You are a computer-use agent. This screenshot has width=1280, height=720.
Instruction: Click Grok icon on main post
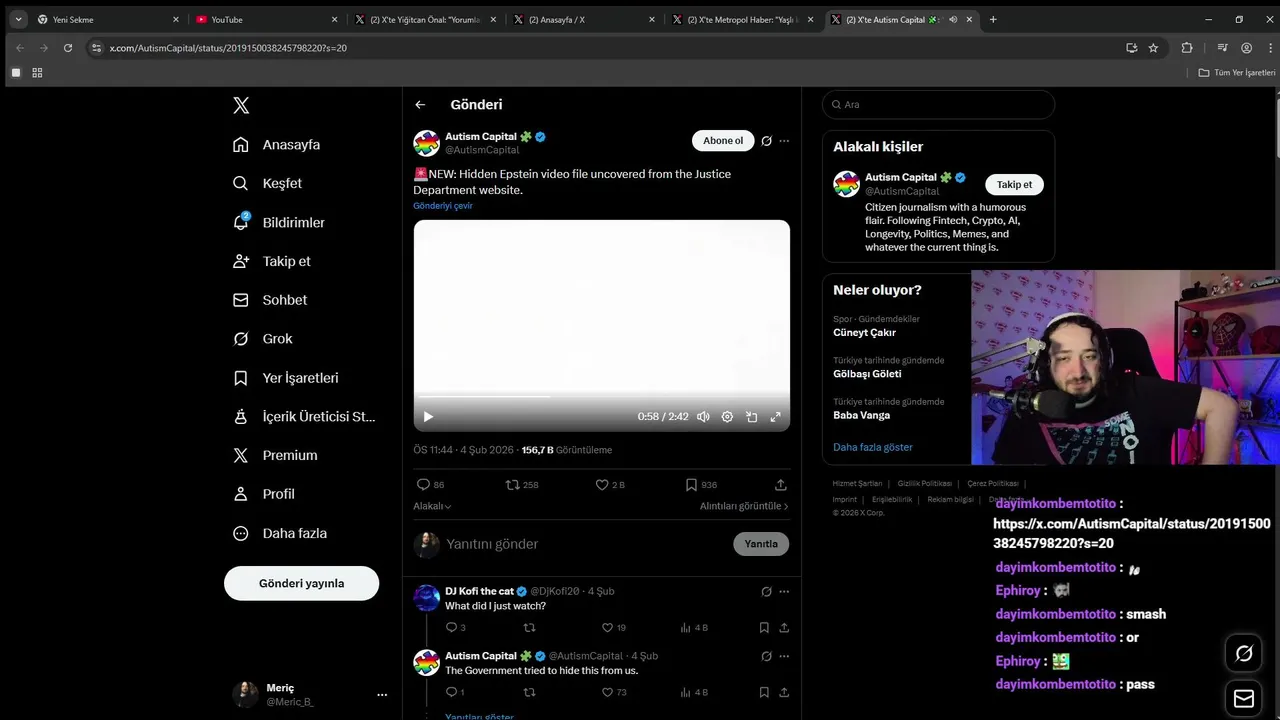pyautogui.click(x=766, y=141)
